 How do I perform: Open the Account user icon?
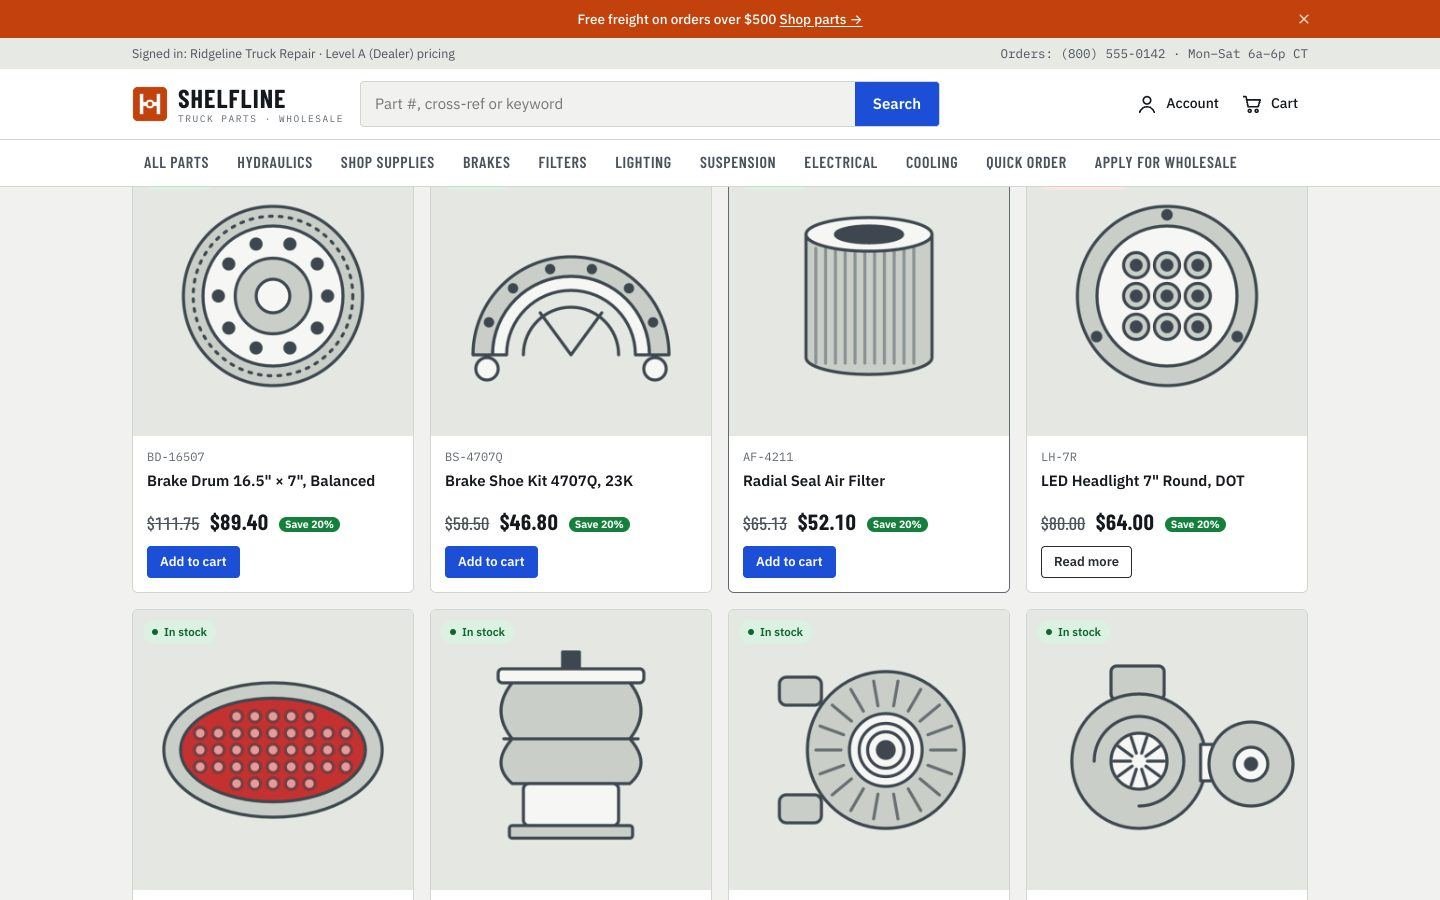tap(1147, 104)
